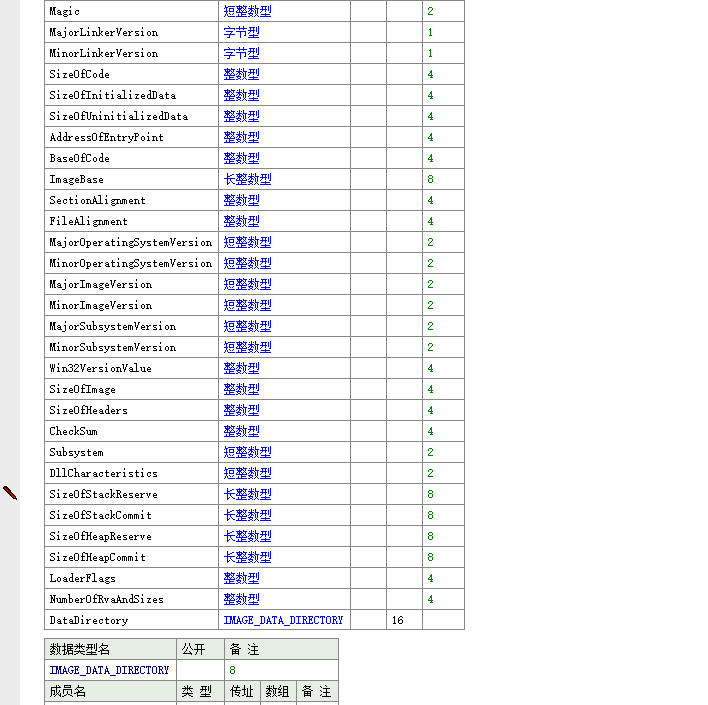Select the LoaderFlags member name
Screen dimensions: 708x705
[82, 578]
